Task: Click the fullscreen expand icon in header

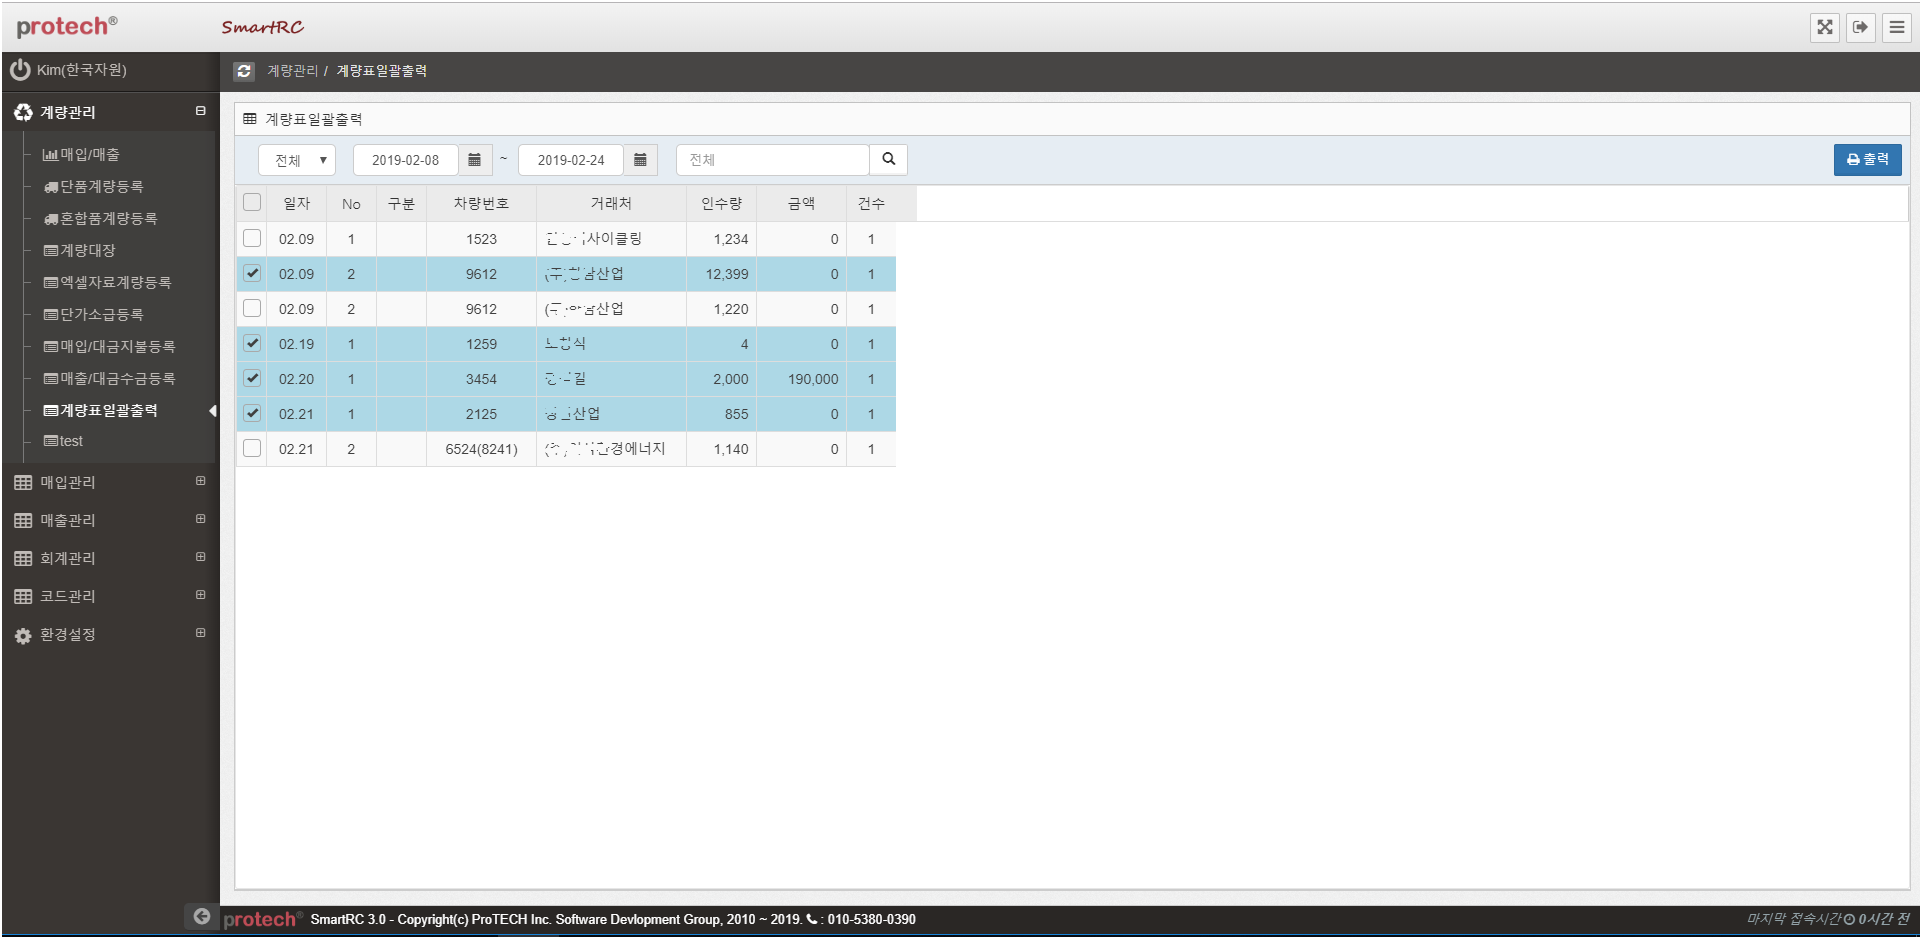Action: (x=1825, y=27)
